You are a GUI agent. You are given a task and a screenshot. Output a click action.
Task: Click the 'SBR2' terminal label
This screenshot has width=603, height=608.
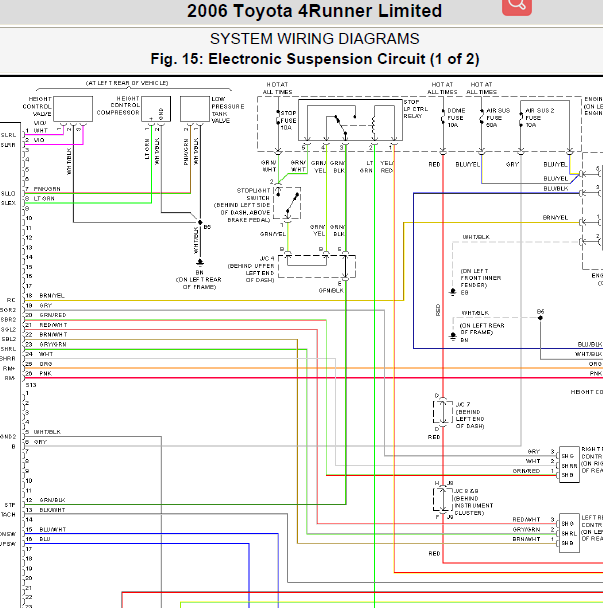coord(9,320)
